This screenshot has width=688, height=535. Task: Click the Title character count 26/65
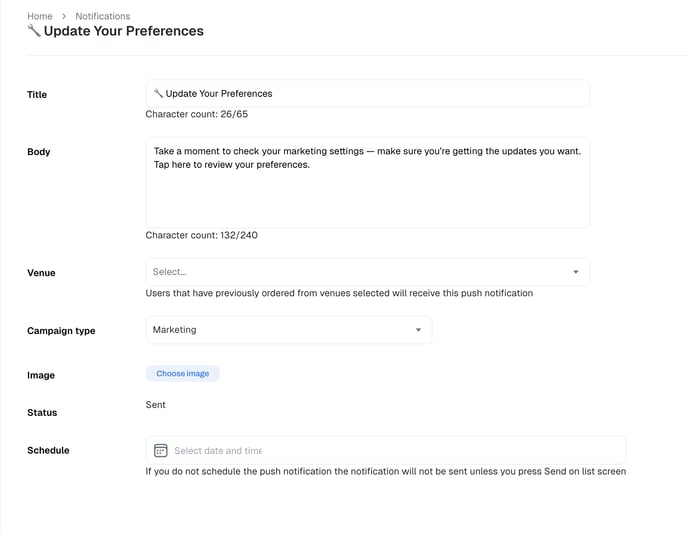[197, 114]
